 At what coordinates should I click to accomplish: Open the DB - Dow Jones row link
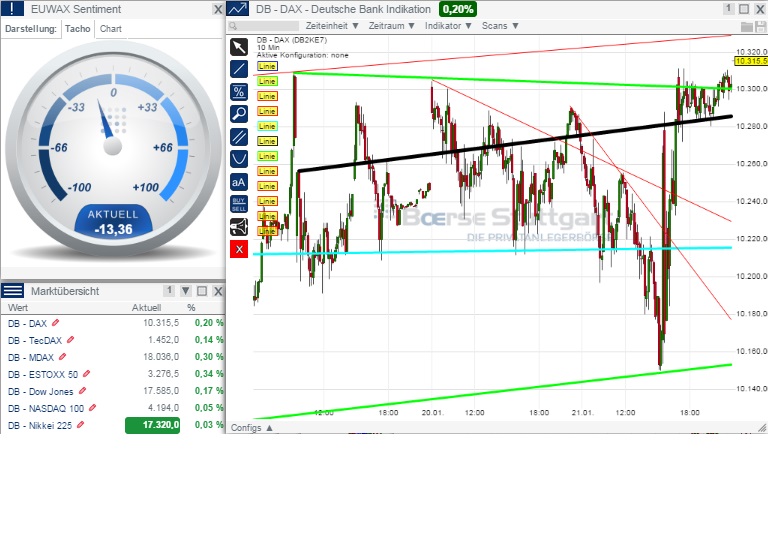click(x=41, y=391)
